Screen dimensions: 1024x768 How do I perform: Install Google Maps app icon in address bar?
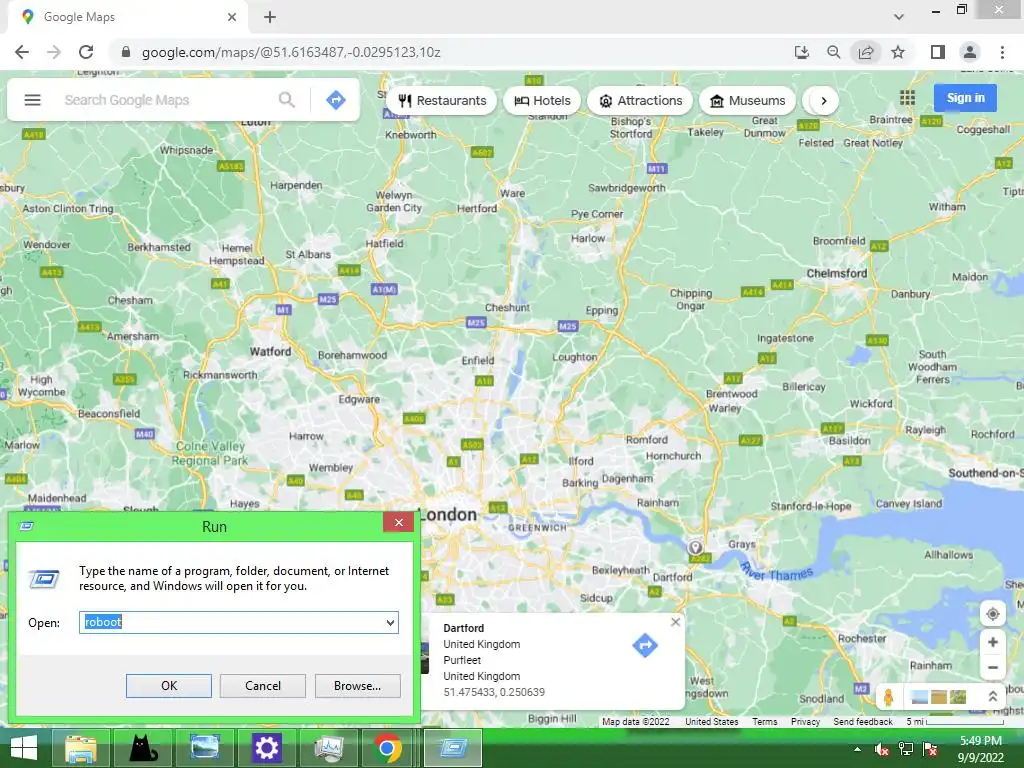click(802, 52)
